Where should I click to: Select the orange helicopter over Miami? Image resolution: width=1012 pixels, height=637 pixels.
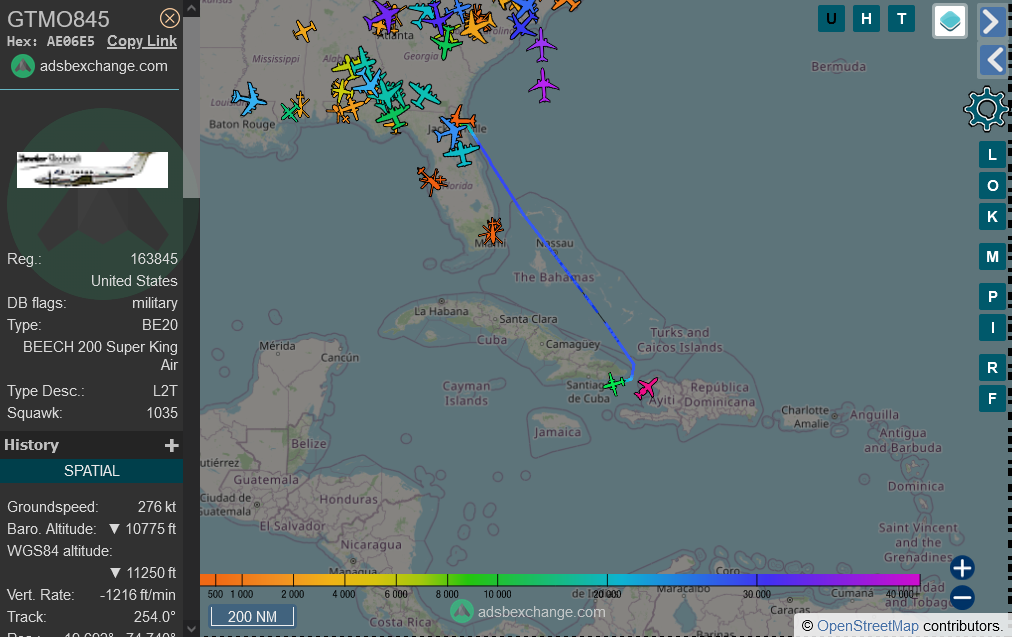click(x=492, y=231)
